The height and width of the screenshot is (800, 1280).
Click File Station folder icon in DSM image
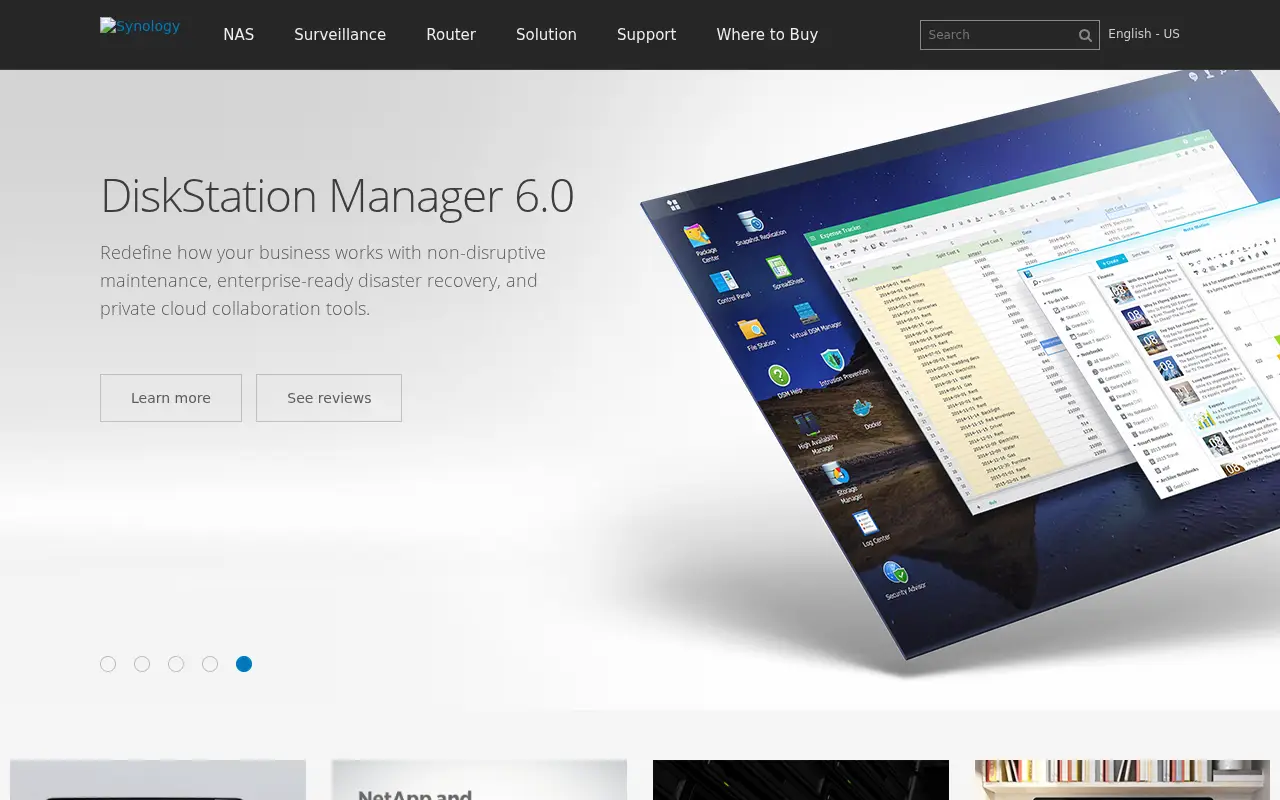coord(751,329)
